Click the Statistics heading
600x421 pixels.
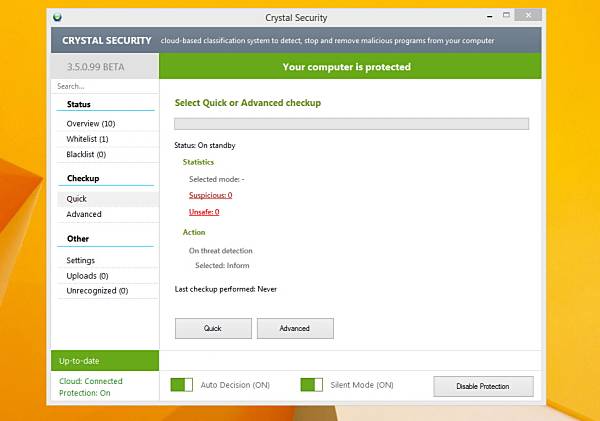pyautogui.click(x=198, y=162)
